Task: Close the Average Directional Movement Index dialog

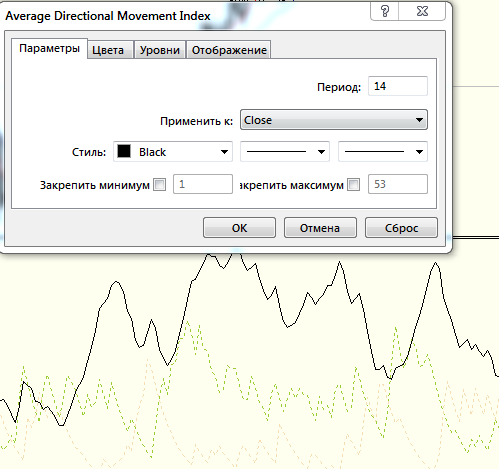Action: 422,11
